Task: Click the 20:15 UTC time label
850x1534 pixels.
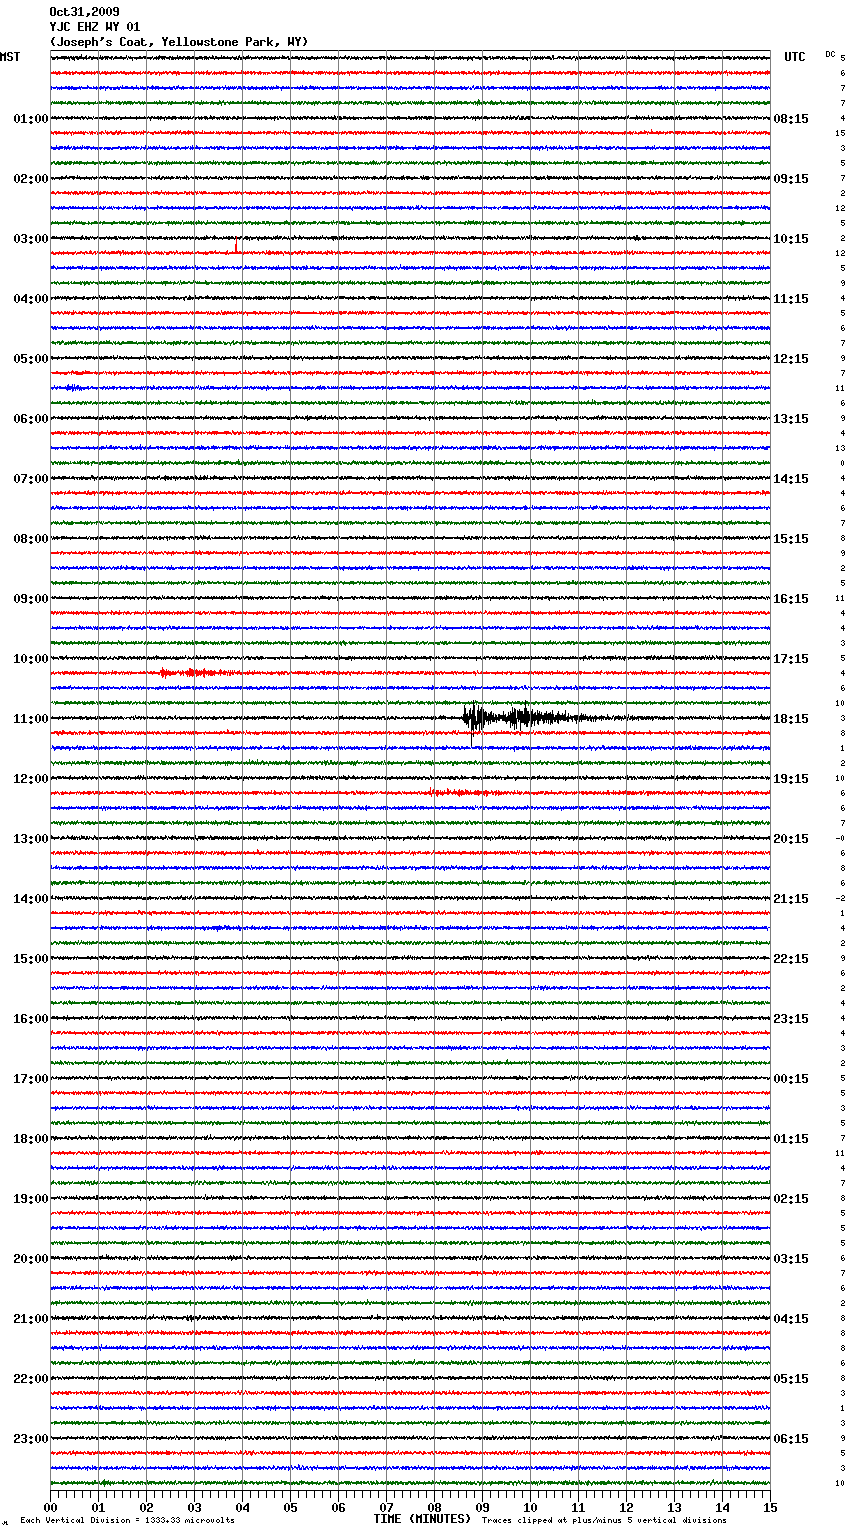Action: click(x=791, y=839)
